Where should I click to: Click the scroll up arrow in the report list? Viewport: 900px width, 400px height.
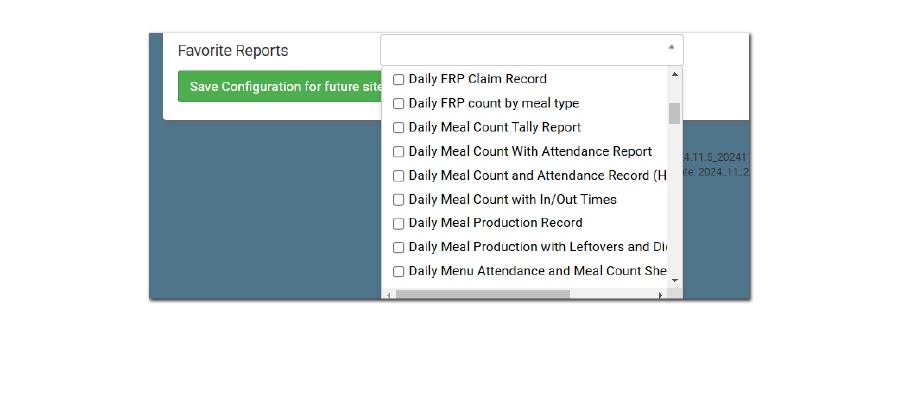click(675, 74)
